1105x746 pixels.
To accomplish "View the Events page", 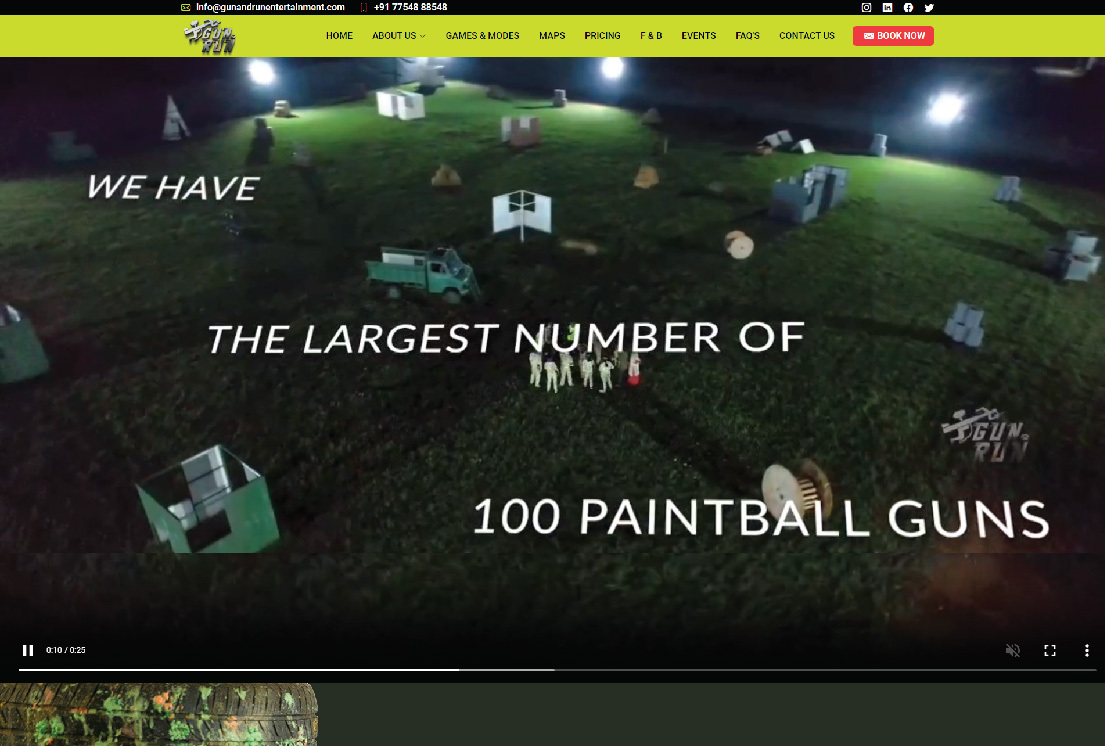I will click(x=698, y=36).
